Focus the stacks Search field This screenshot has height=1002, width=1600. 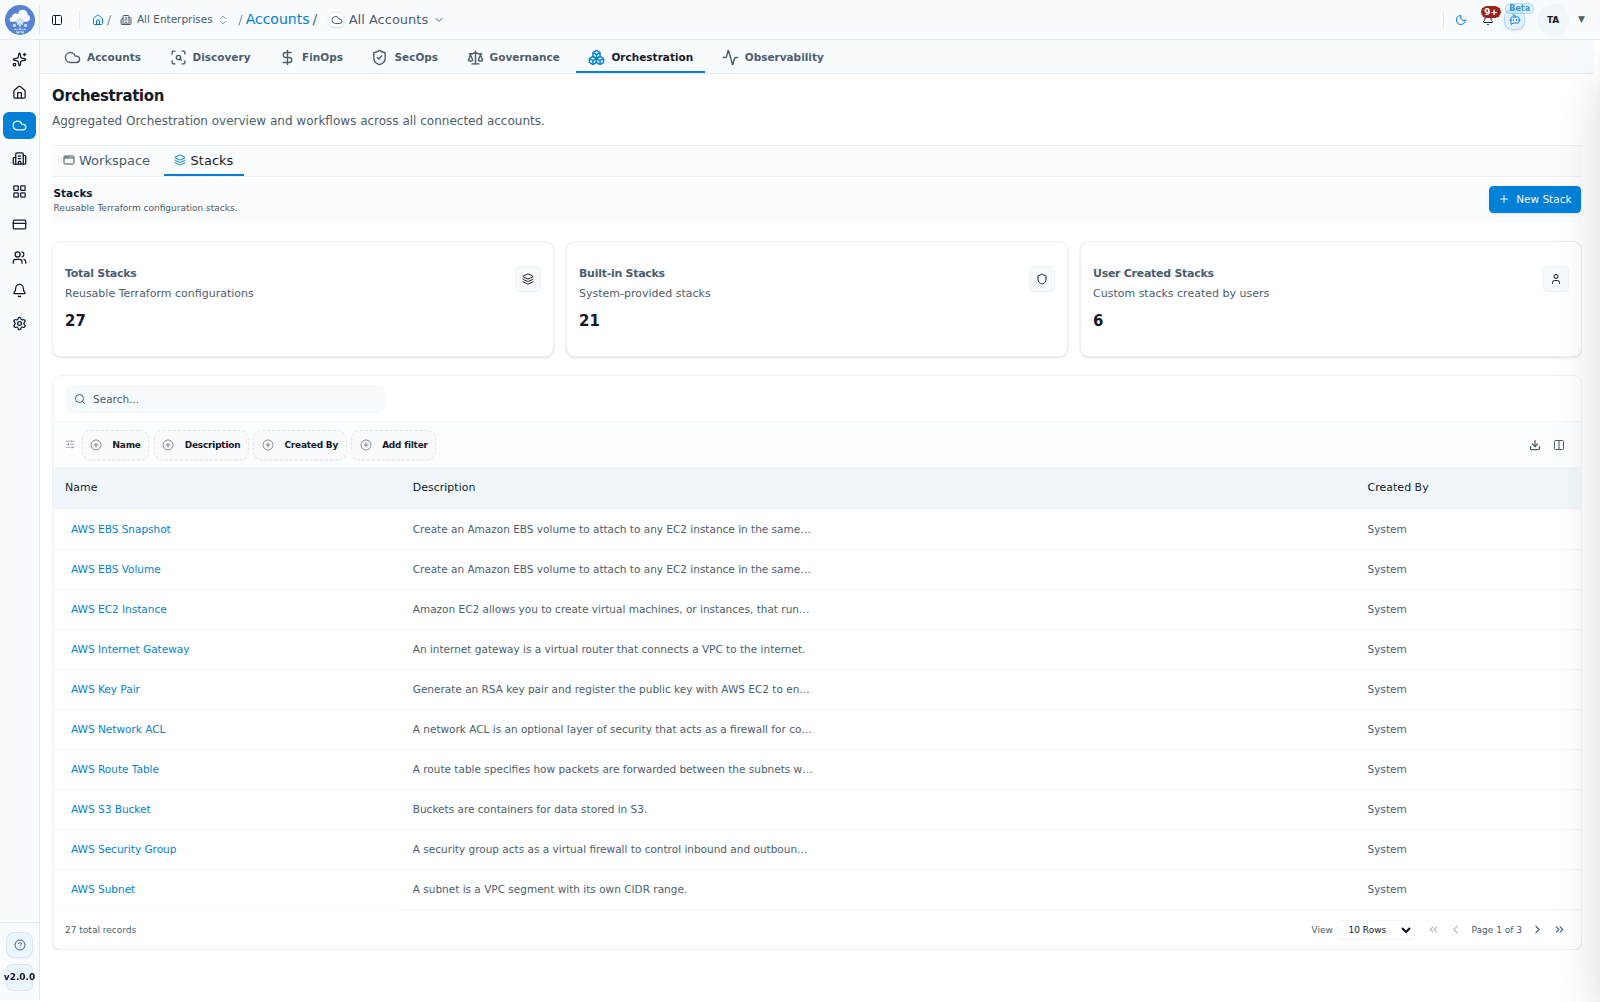tap(225, 399)
